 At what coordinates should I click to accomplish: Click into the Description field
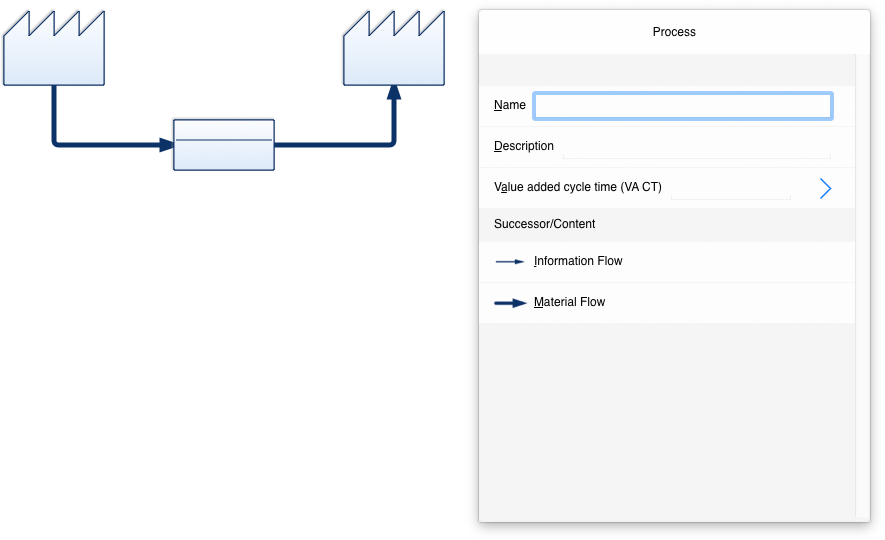pos(696,147)
